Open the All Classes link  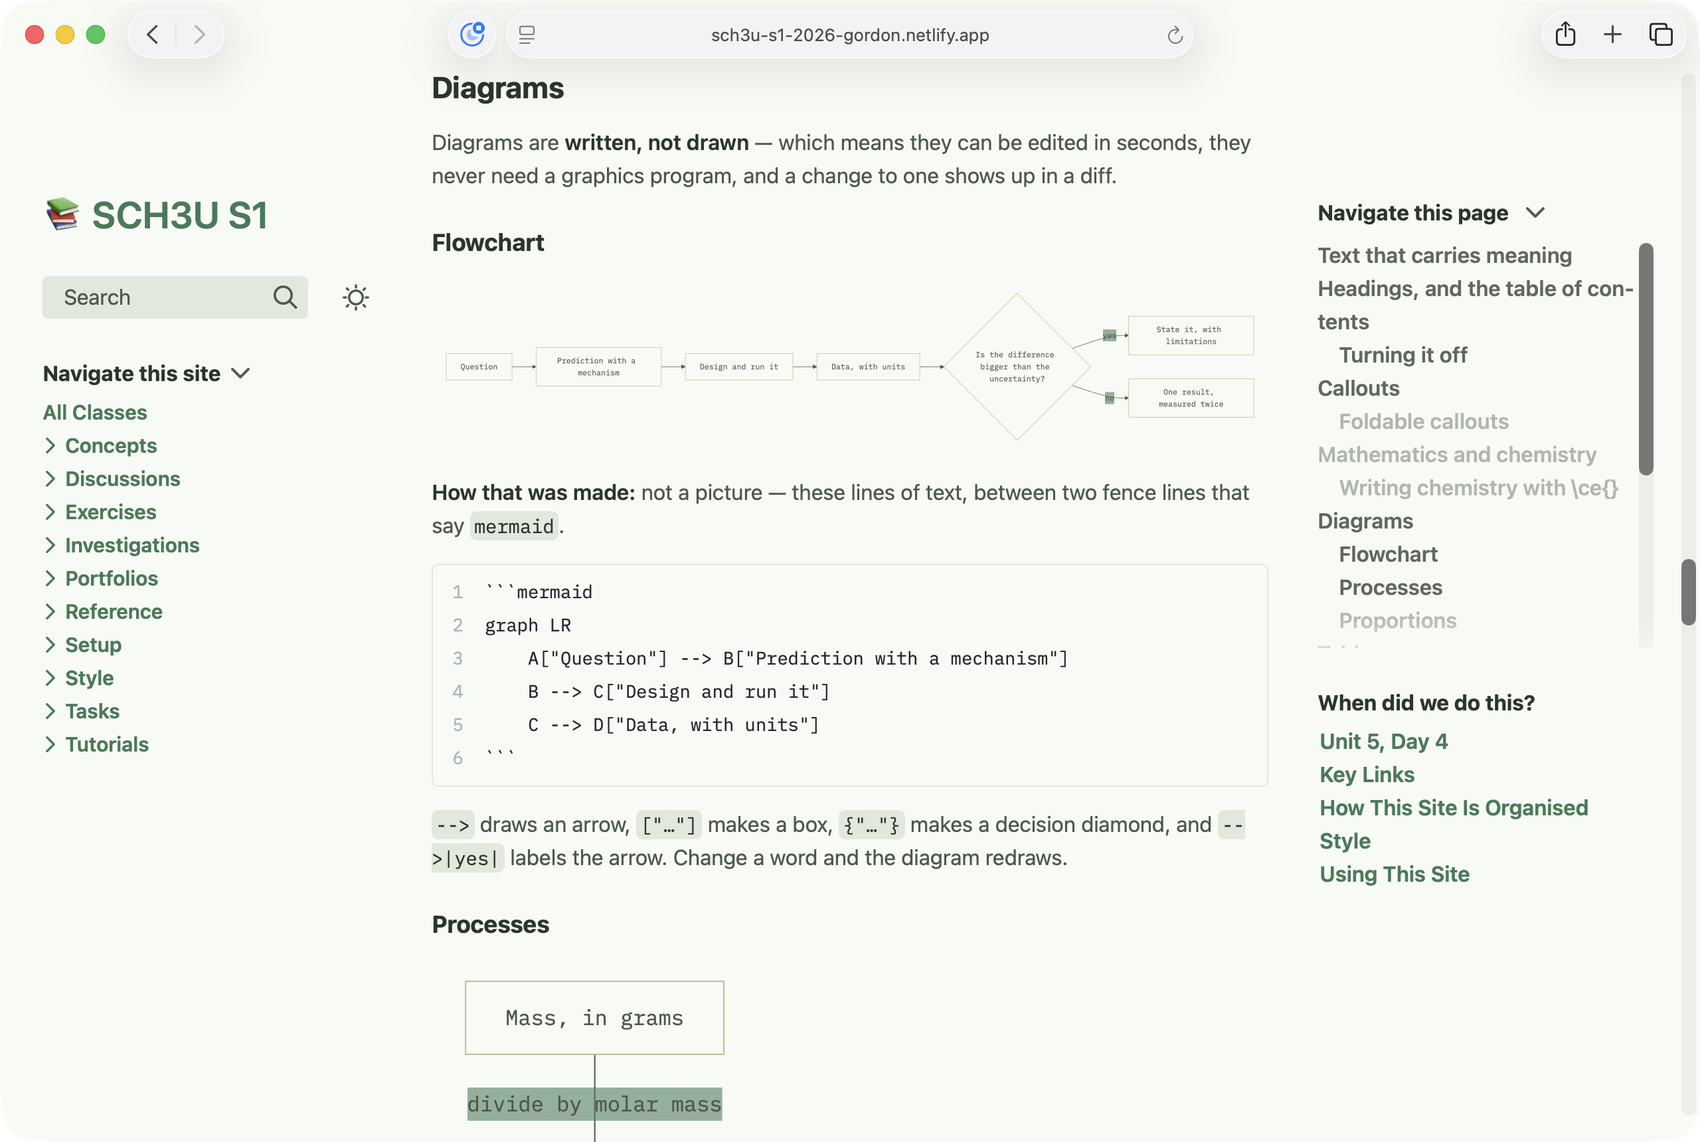(x=95, y=412)
